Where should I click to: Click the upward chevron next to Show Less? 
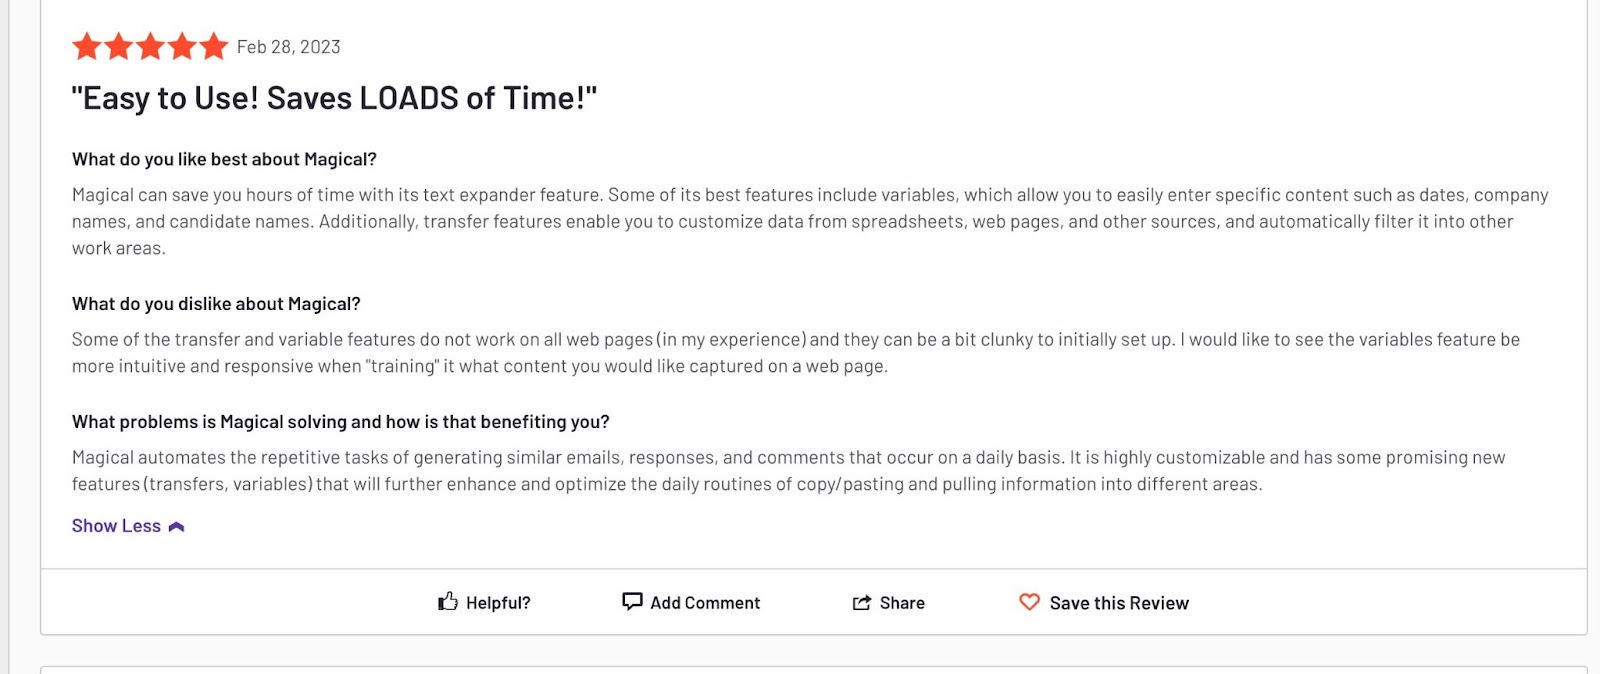click(177, 525)
